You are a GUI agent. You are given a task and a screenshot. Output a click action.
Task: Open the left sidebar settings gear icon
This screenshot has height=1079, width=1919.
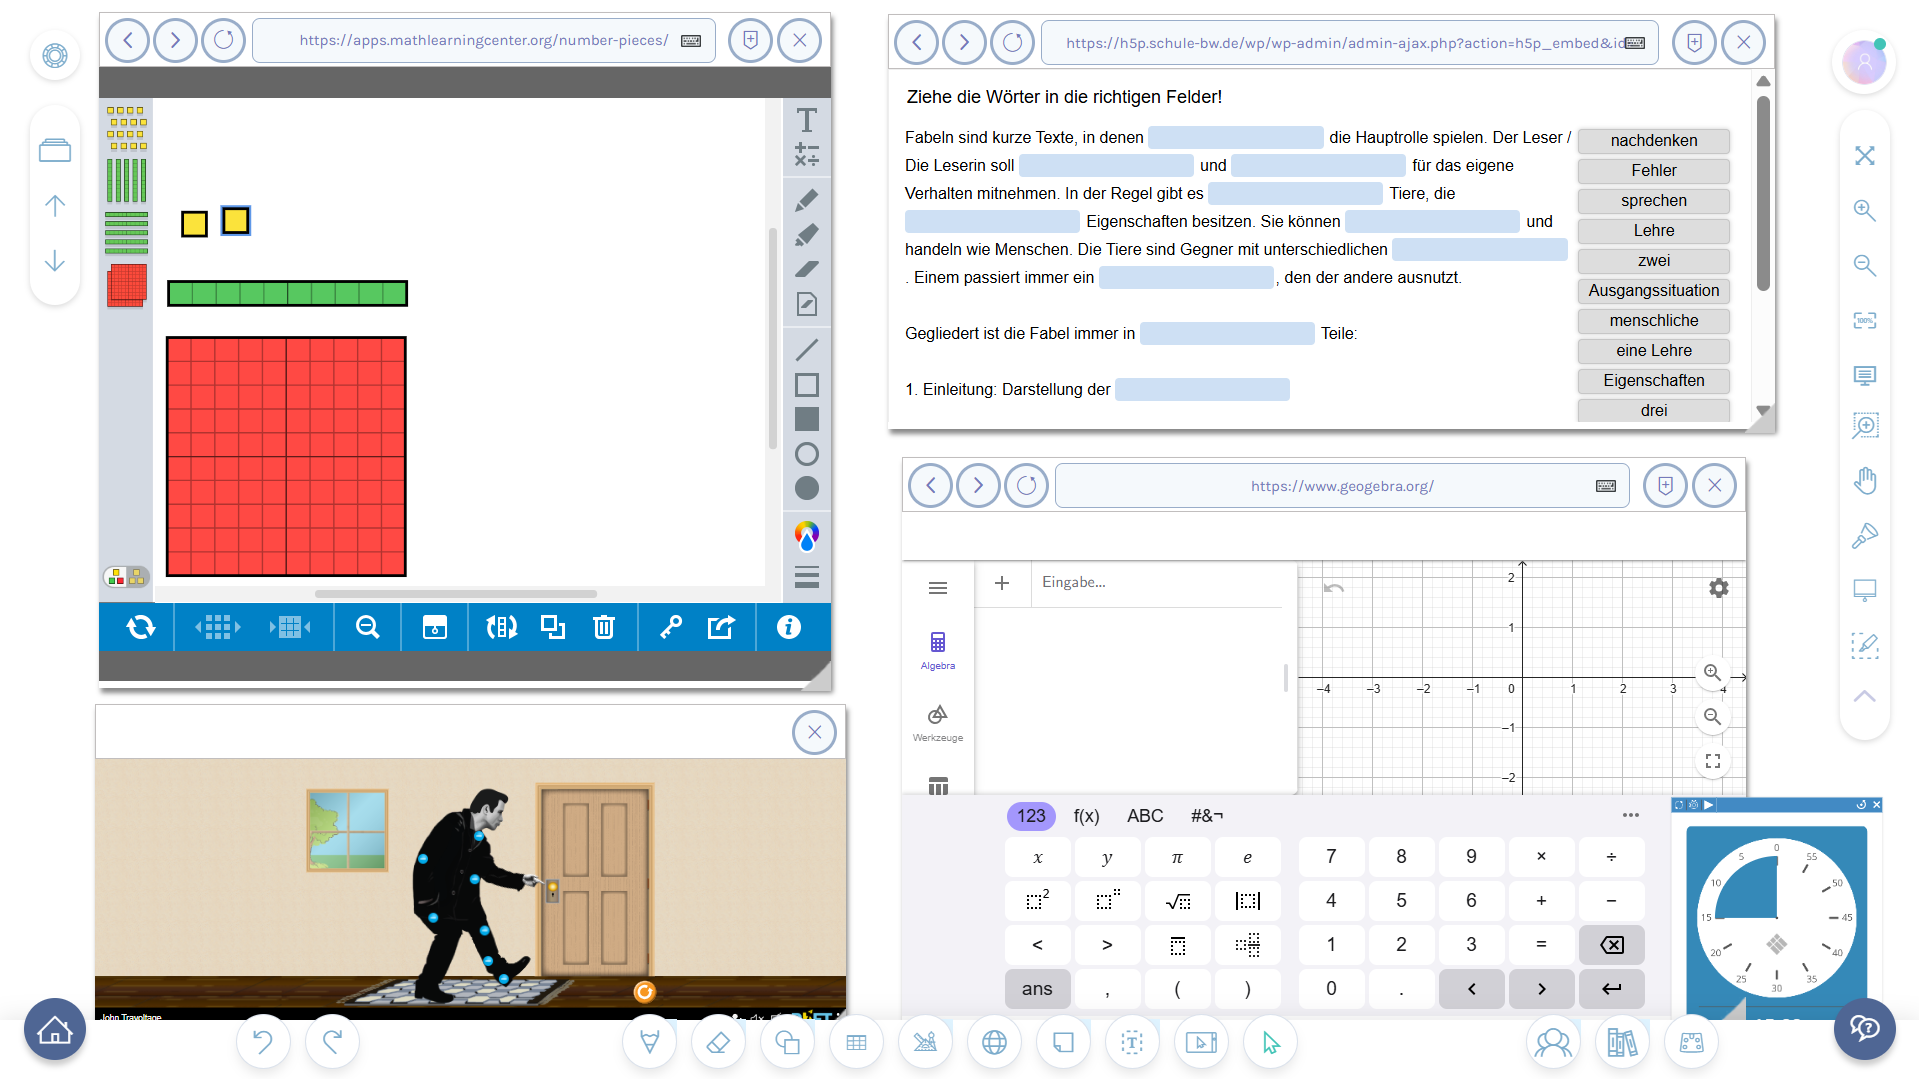(55, 56)
